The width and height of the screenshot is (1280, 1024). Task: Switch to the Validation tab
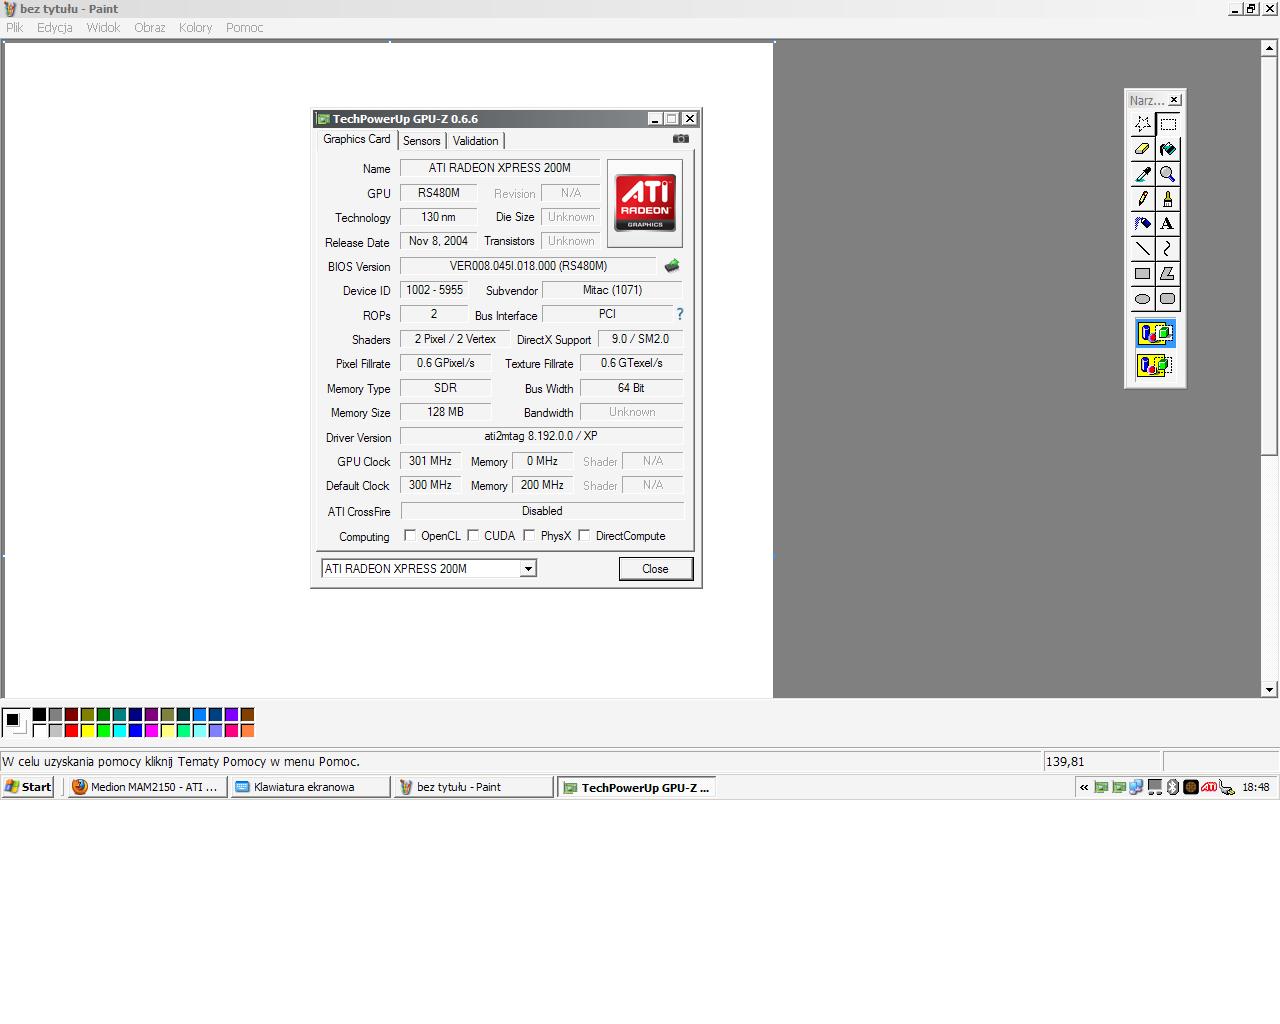point(475,141)
